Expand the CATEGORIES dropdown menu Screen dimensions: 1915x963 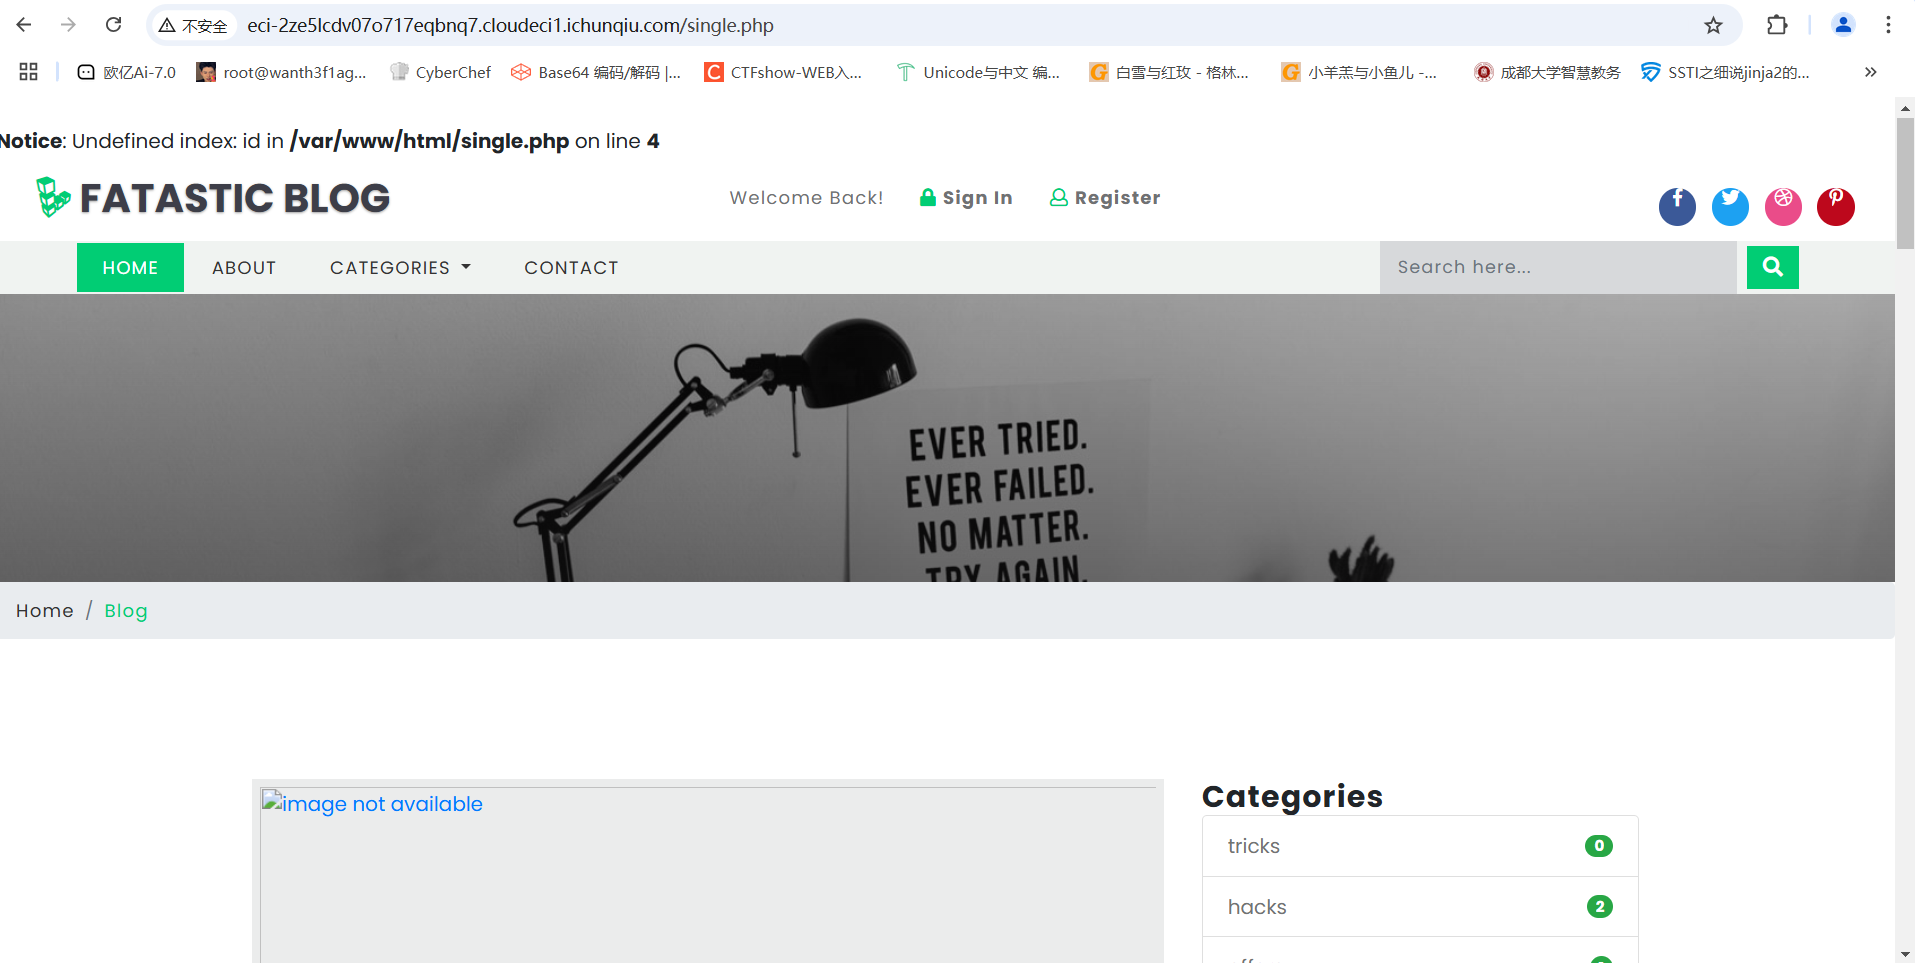tap(400, 268)
